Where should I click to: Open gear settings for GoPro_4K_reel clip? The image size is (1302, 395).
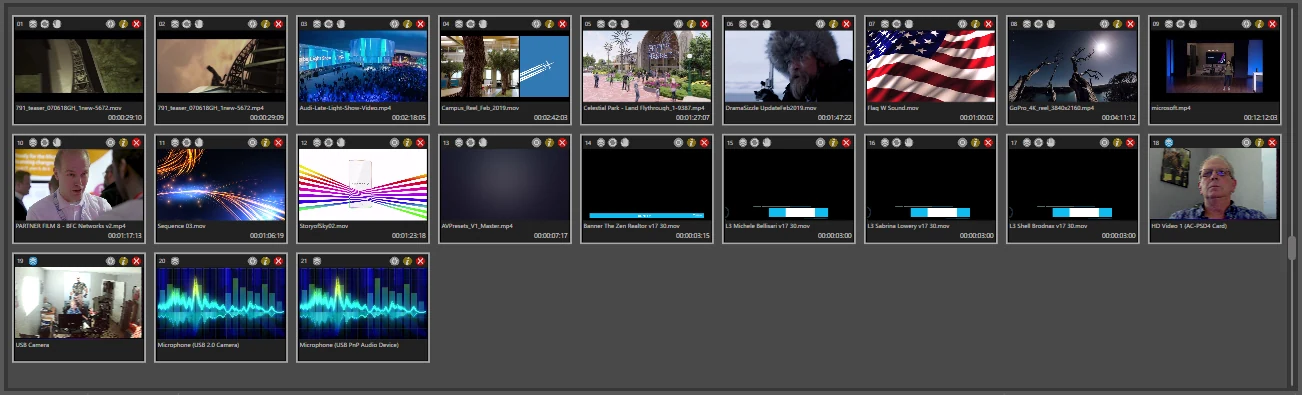click(x=1104, y=24)
